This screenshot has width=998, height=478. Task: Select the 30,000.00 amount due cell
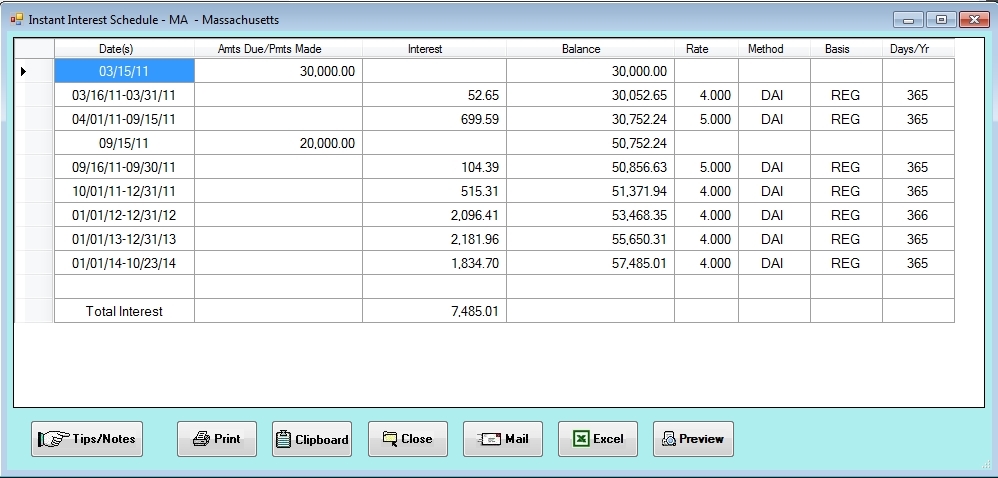point(278,71)
